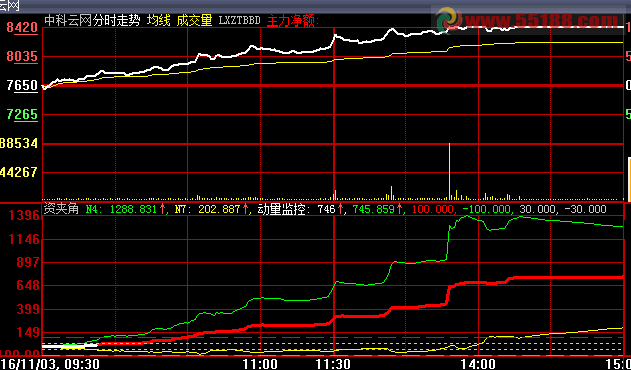The image size is (631, 370).
Task: Click the LXZTBBD indicator label
Action: [x=239, y=20]
